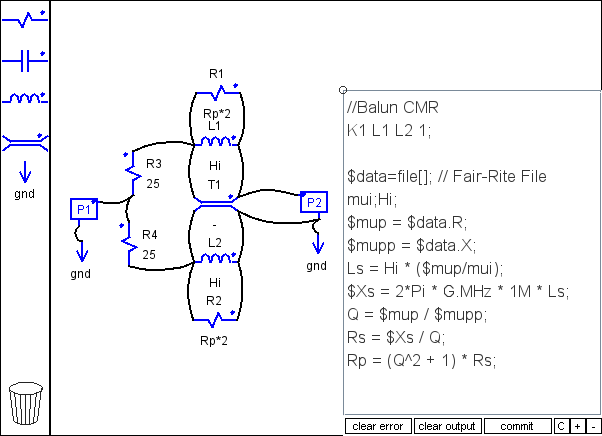Click the 'K1 L1 L2 1;' line
Image resolution: width=602 pixels, height=436 pixels.
coord(389,130)
